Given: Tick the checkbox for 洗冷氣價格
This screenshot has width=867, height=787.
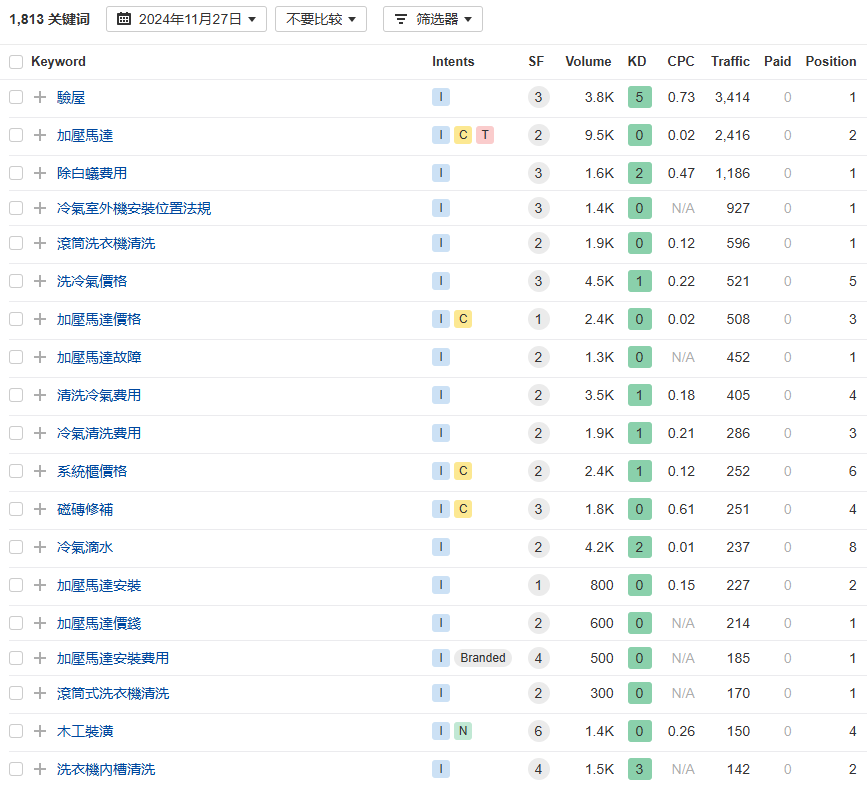Looking at the screenshot, I should [x=16, y=281].
